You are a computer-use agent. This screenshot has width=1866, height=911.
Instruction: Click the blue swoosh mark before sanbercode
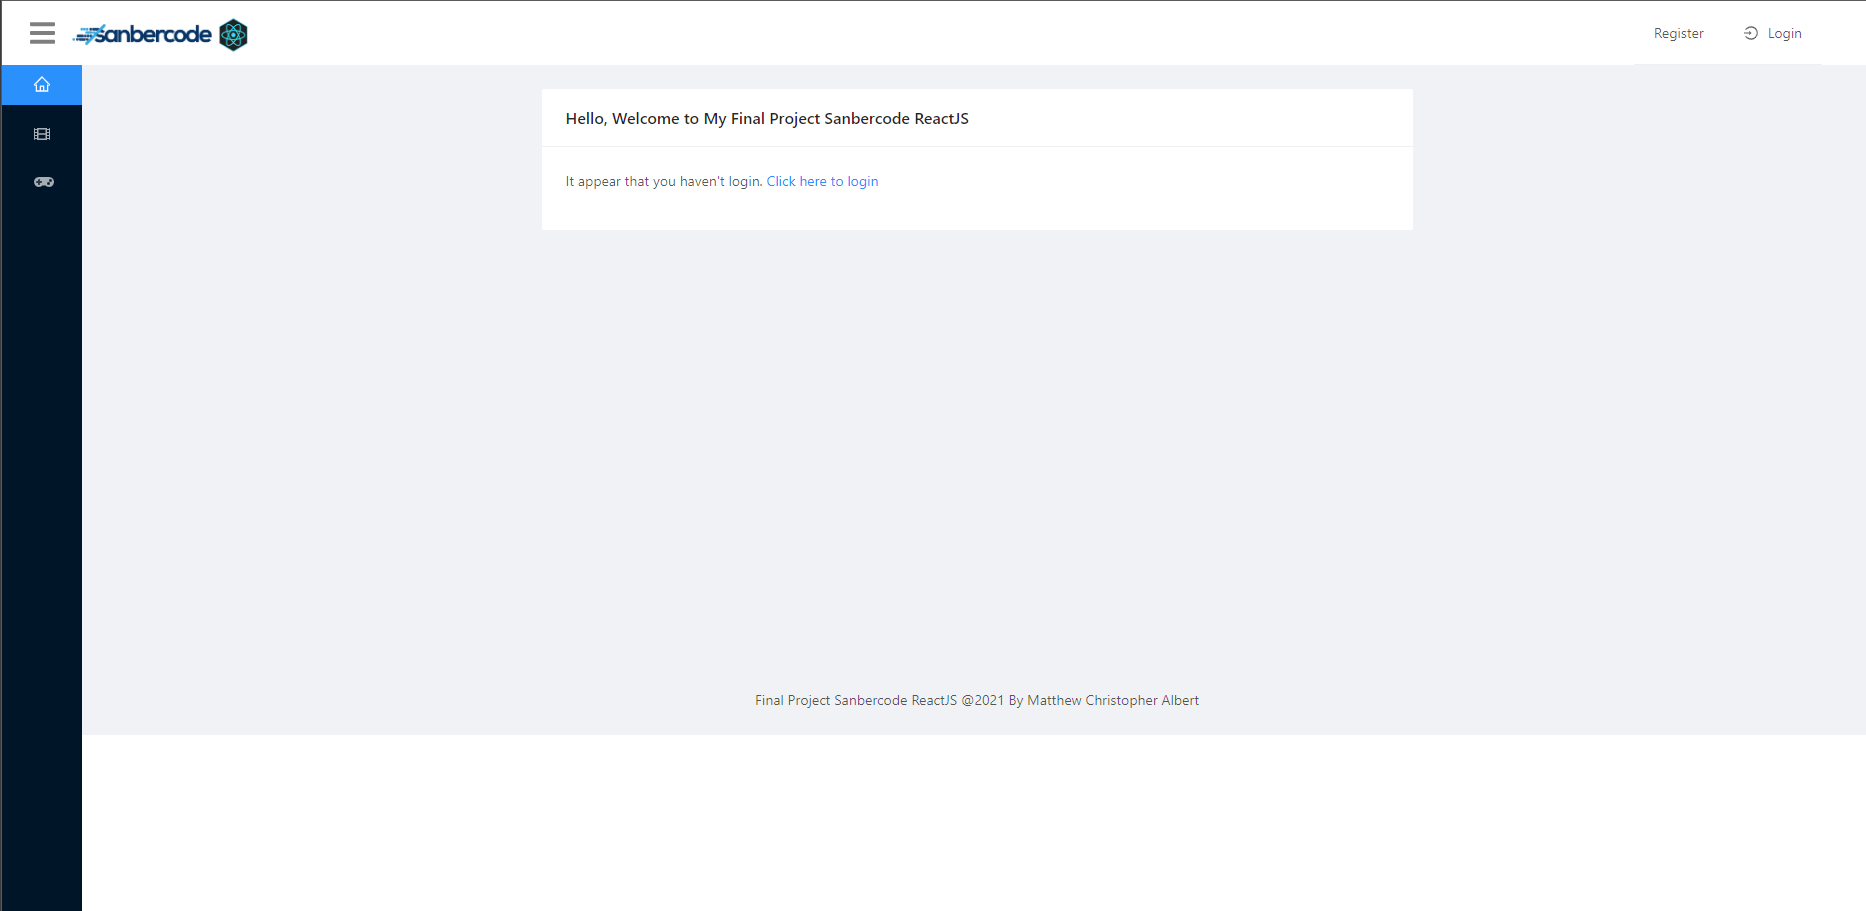tap(87, 35)
